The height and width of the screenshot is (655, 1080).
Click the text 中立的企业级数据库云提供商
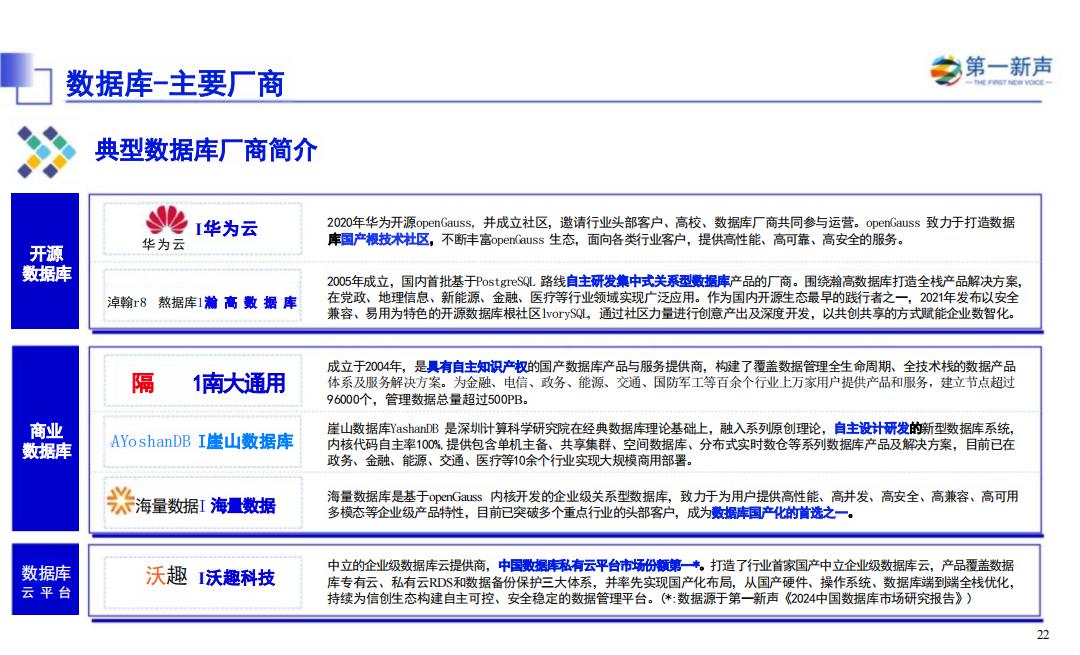coord(407,565)
